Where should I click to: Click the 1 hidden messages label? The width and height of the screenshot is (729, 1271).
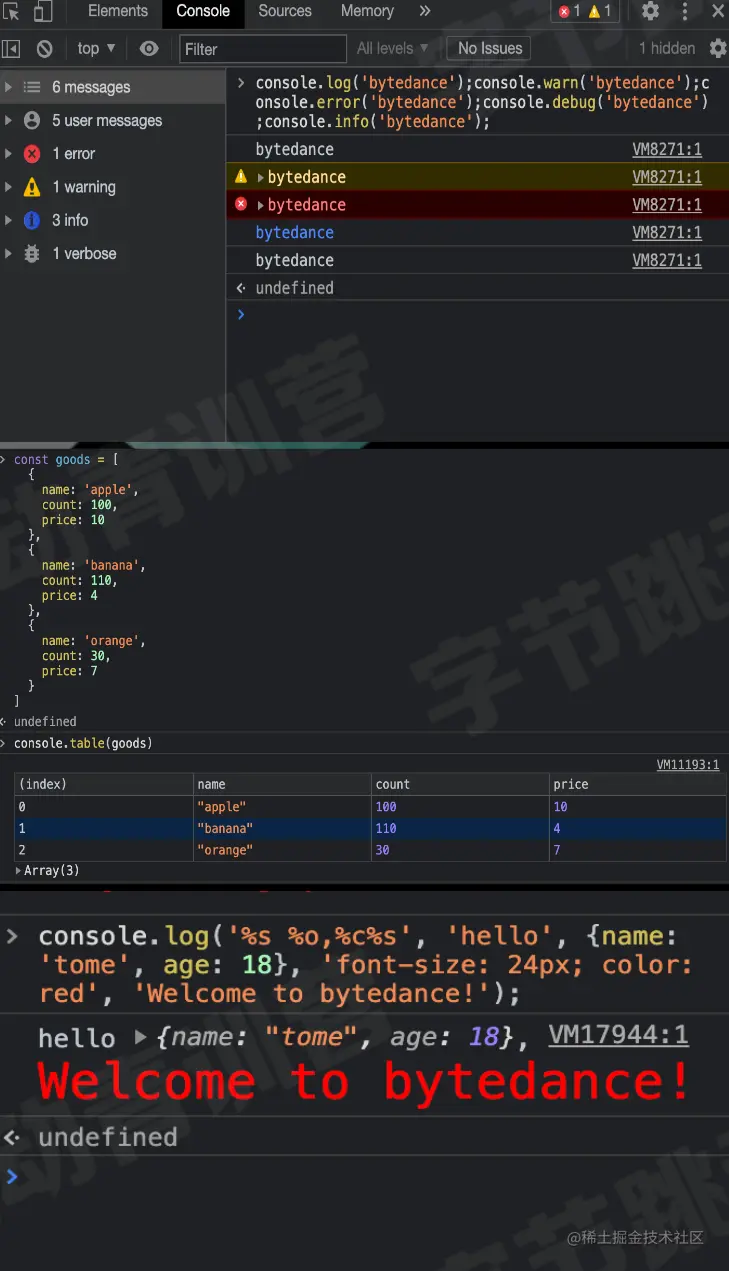pos(667,48)
